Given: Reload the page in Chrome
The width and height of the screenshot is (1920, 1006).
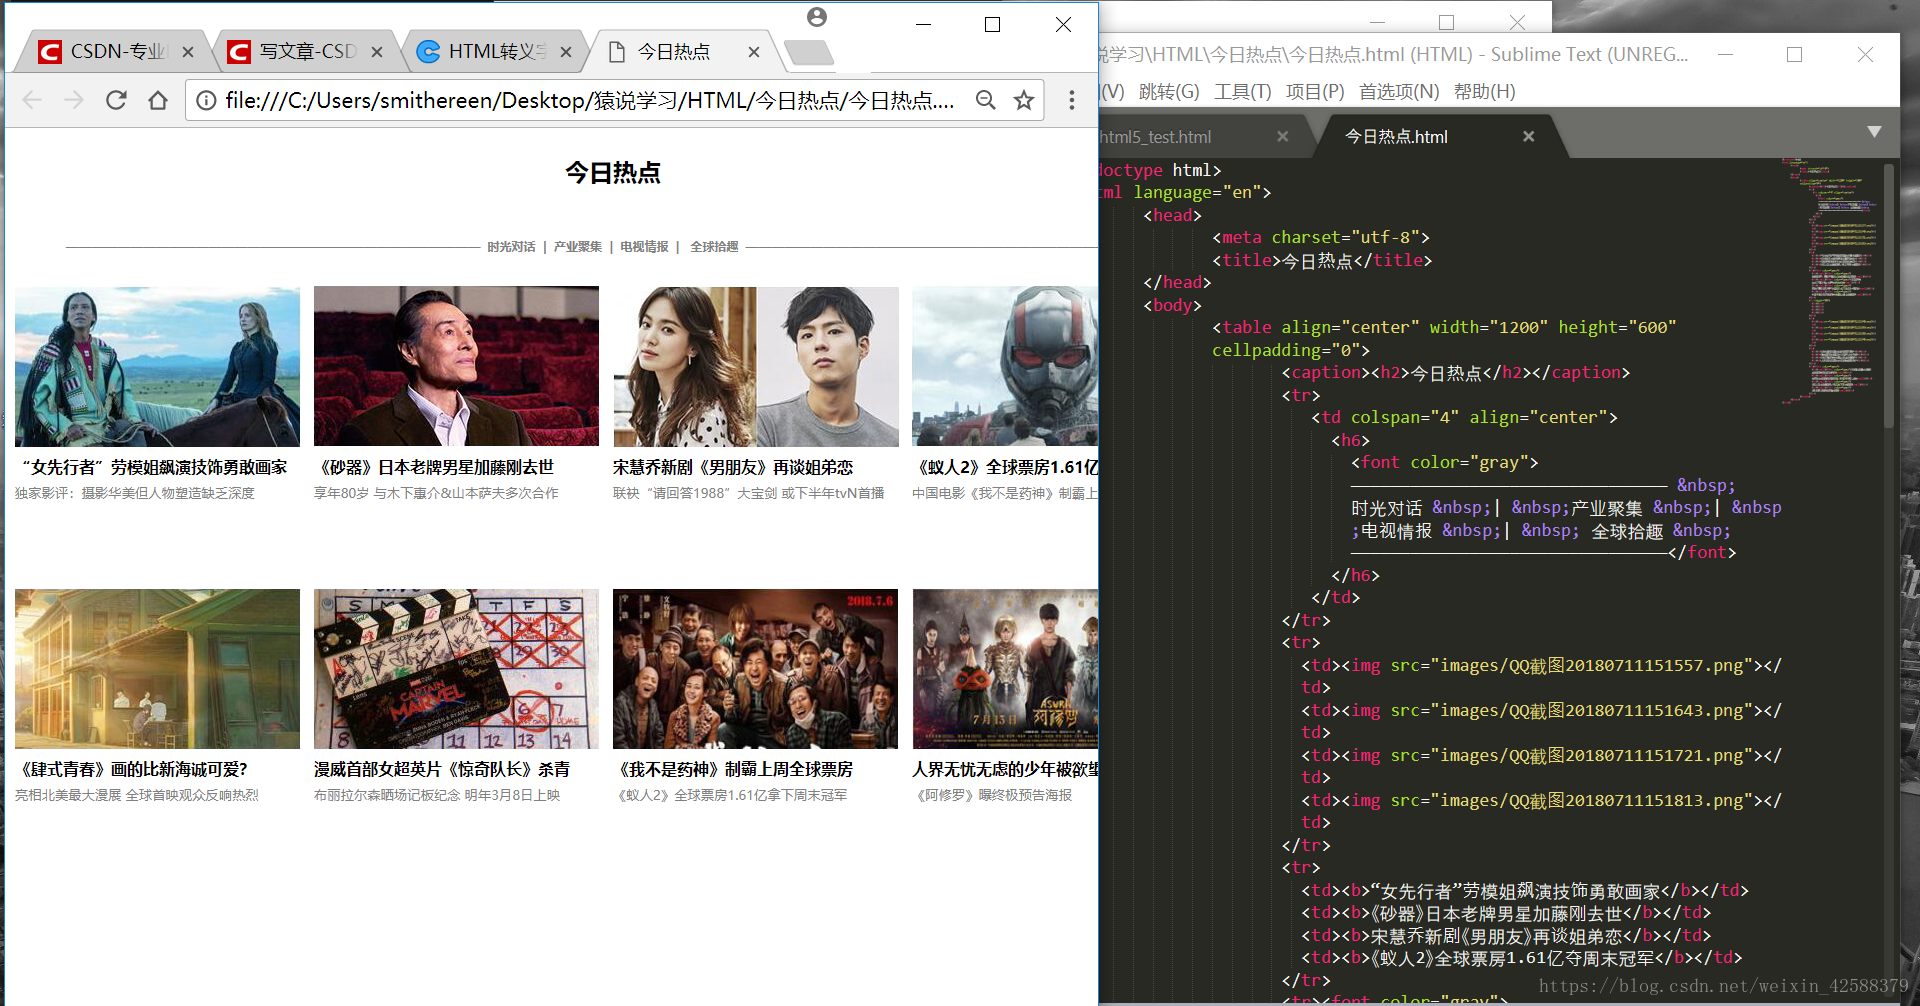Looking at the screenshot, I should (x=116, y=100).
